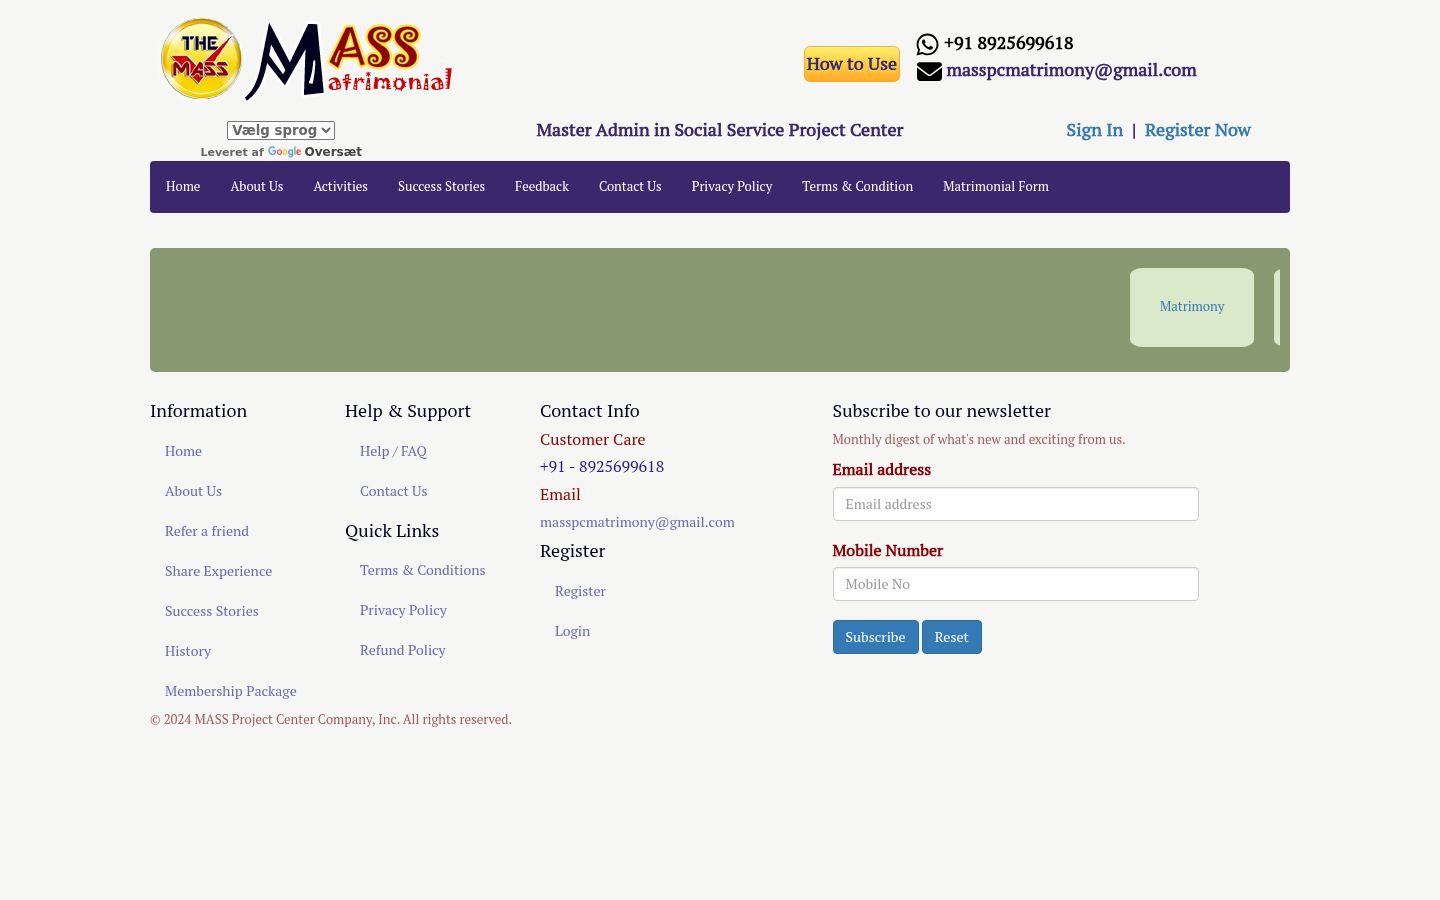
Task: Open the Terms & Condition menu item
Action: 857,187
